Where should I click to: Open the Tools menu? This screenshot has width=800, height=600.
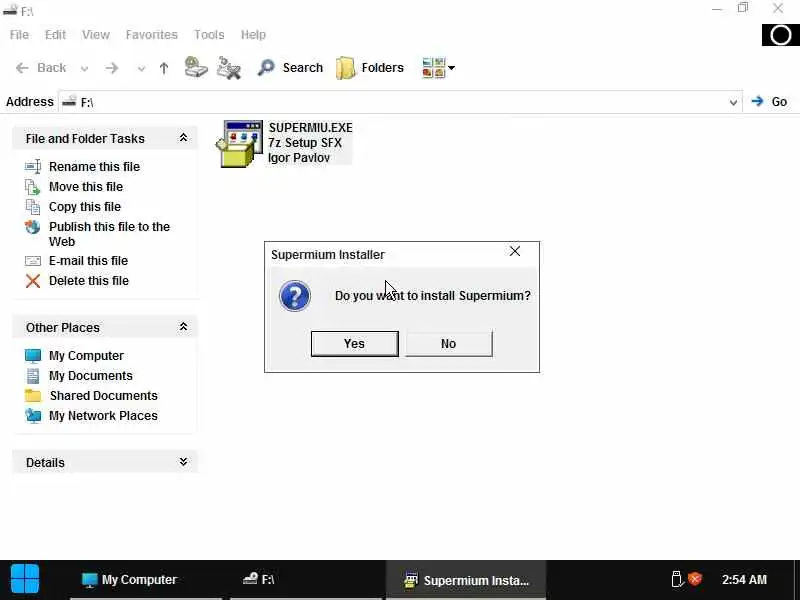coord(209,35)
